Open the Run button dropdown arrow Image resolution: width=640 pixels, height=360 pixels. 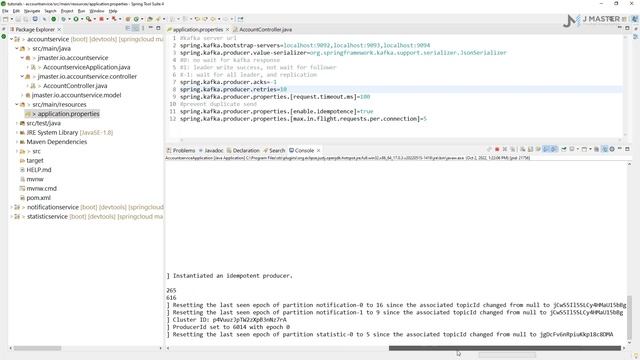tap(82, 19)
